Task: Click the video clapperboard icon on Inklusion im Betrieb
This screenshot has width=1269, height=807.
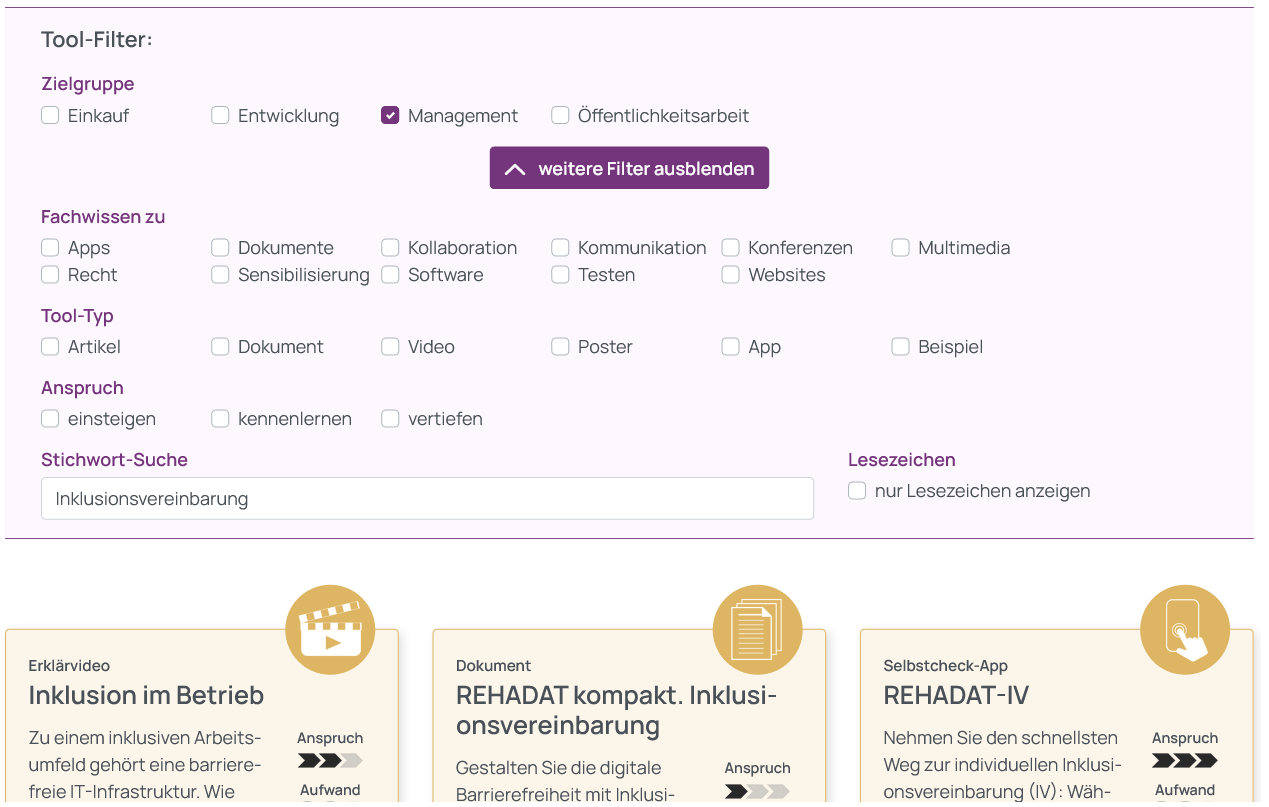Action: coord(330,630)
